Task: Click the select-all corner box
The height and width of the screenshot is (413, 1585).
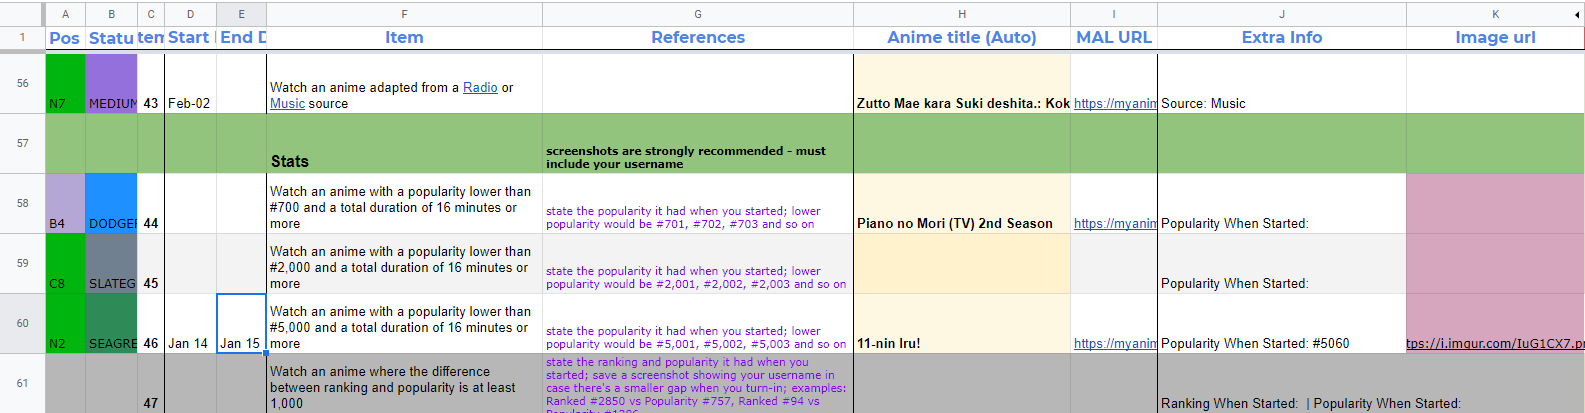Action: 22,14
